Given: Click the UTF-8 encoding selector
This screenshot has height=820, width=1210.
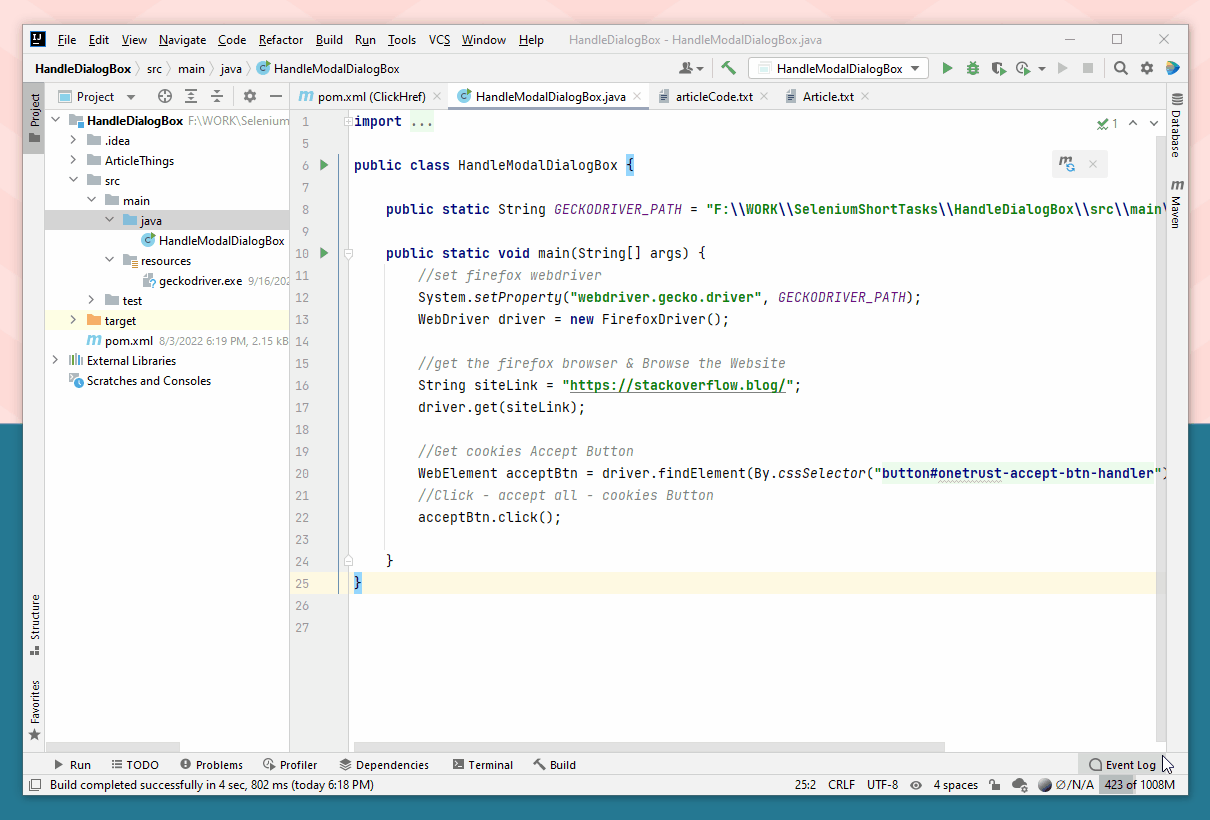Looking at the screenshot, I should pyautogui.click(x=882, y=785).
